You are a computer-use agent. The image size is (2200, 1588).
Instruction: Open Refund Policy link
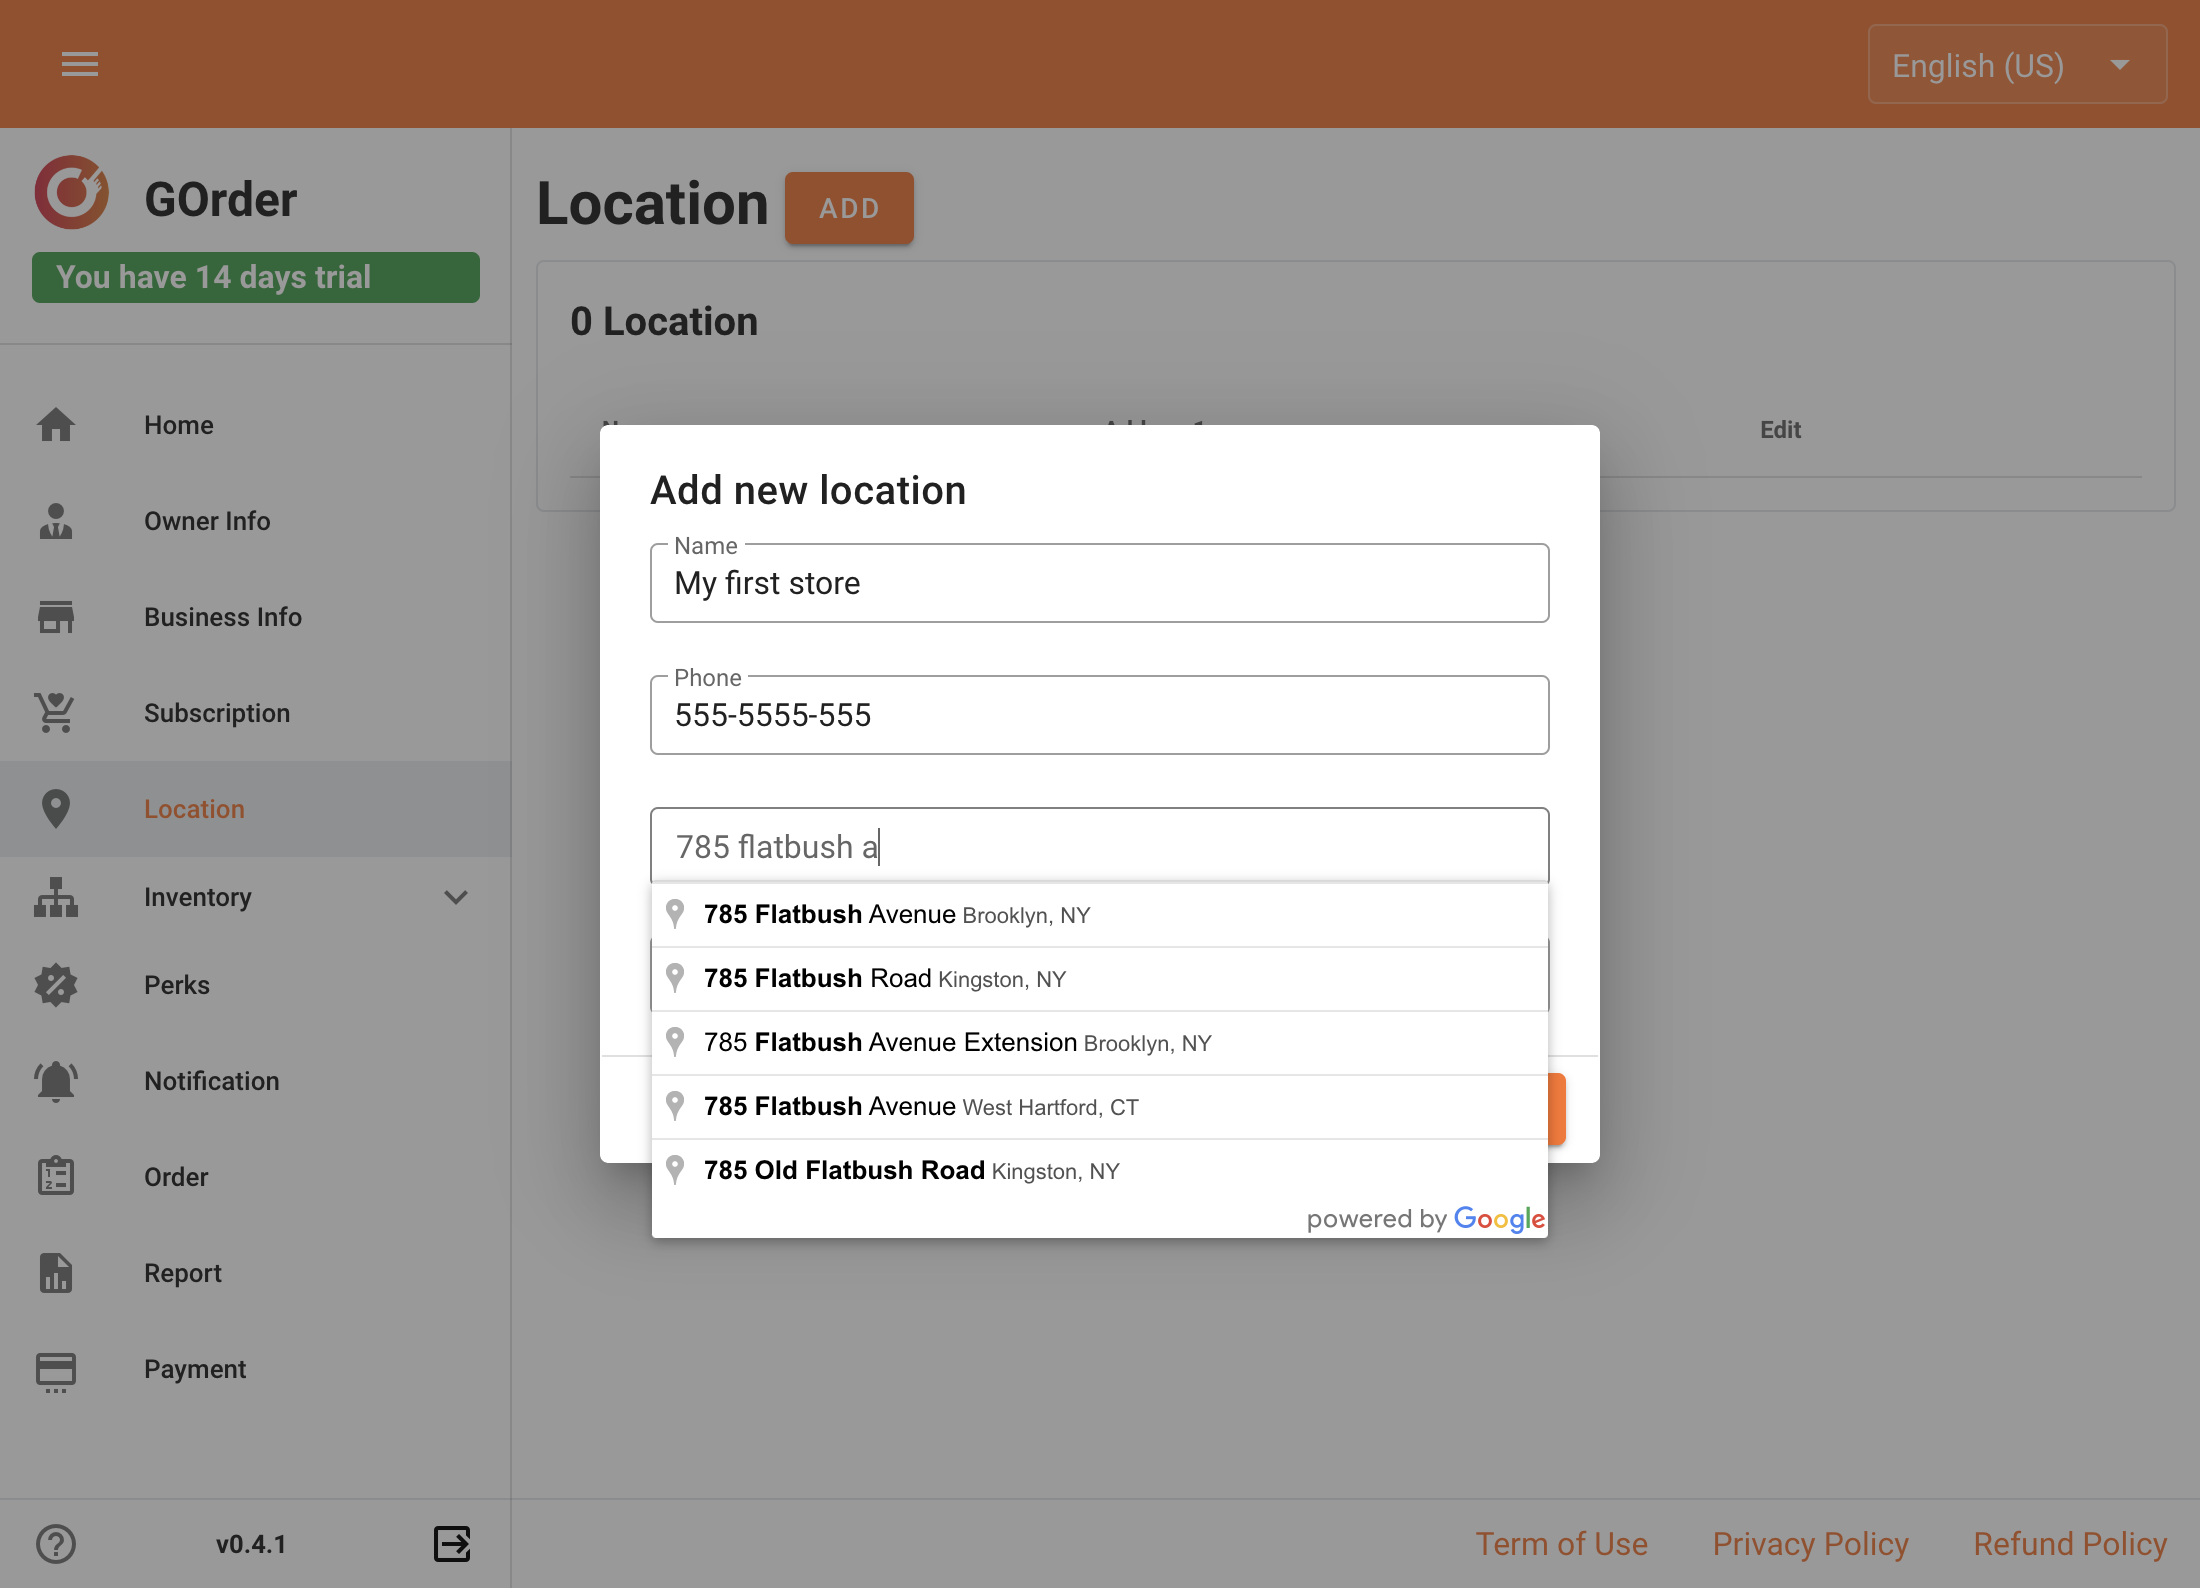pyautogui.click(x=2070, y=1544)
